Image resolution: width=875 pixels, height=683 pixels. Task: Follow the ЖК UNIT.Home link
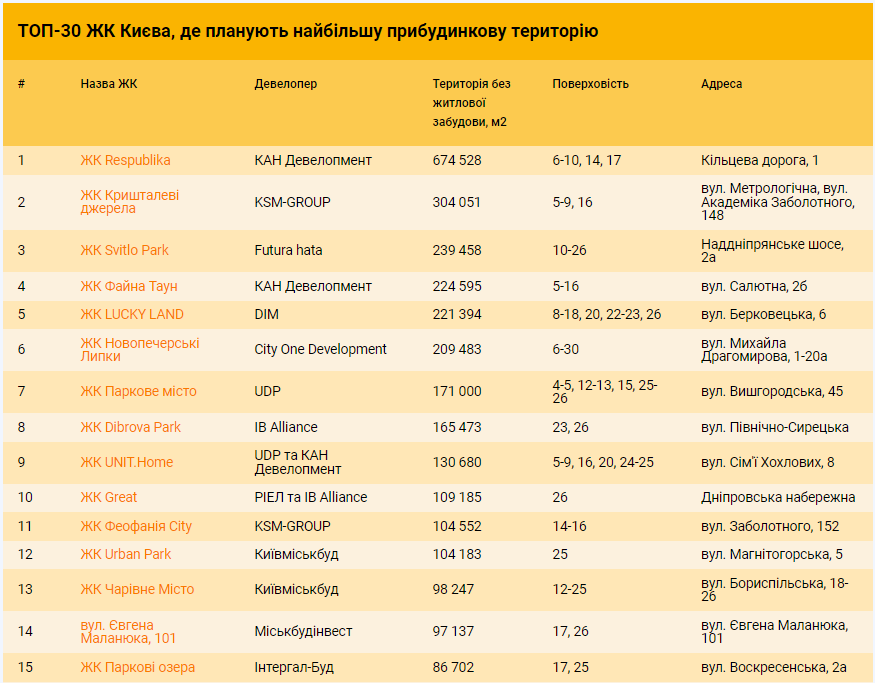(126, 462)
